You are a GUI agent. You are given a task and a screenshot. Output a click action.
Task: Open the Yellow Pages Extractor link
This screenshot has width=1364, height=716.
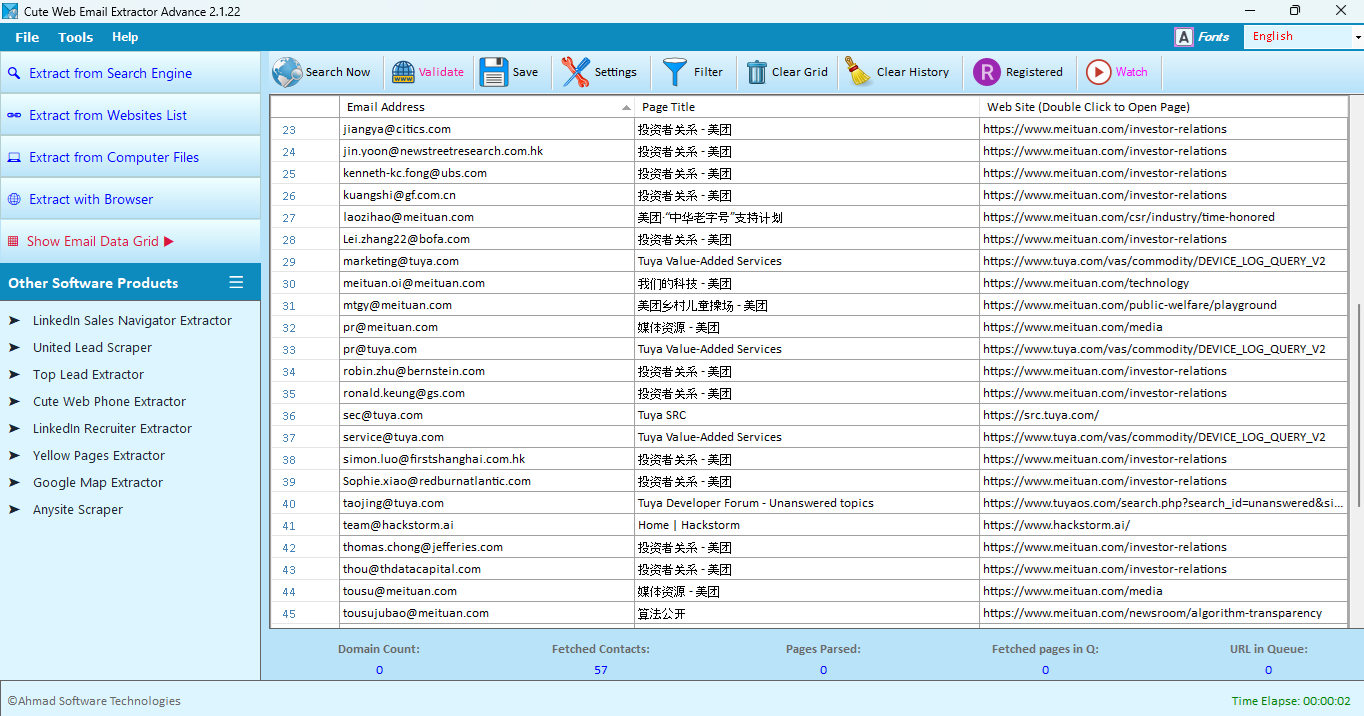[x=99, y=456]
